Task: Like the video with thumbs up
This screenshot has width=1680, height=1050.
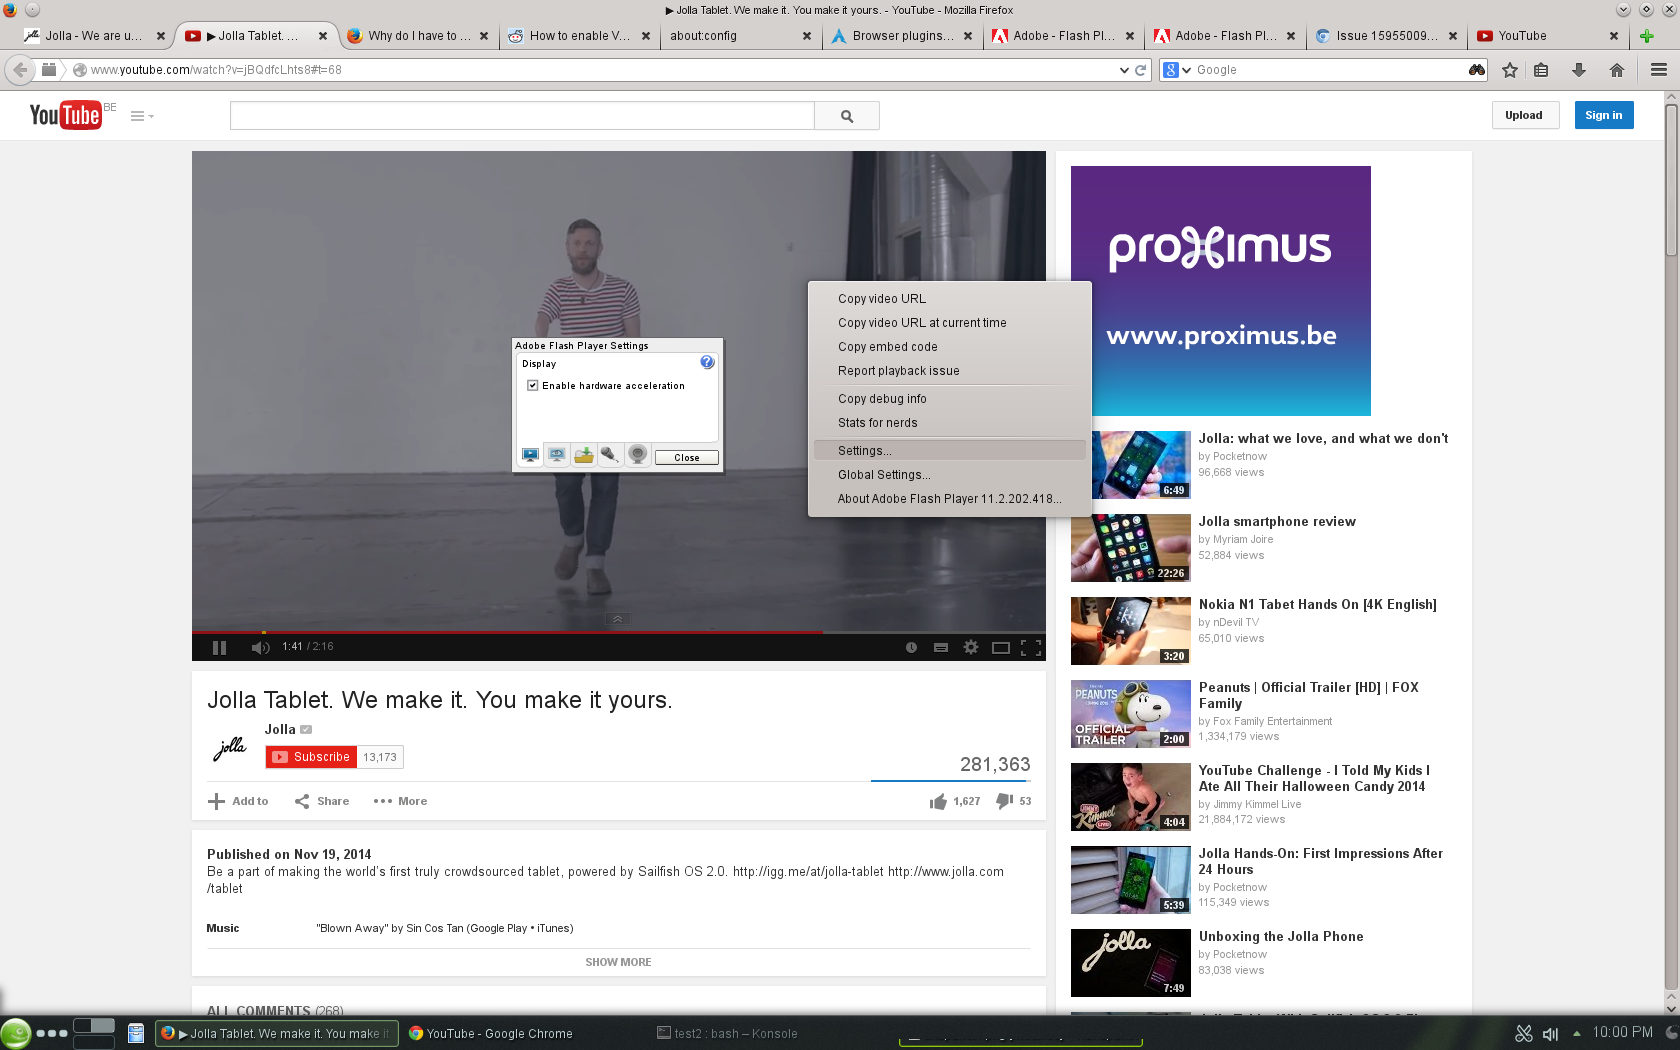Action: [x=938, y=802]
